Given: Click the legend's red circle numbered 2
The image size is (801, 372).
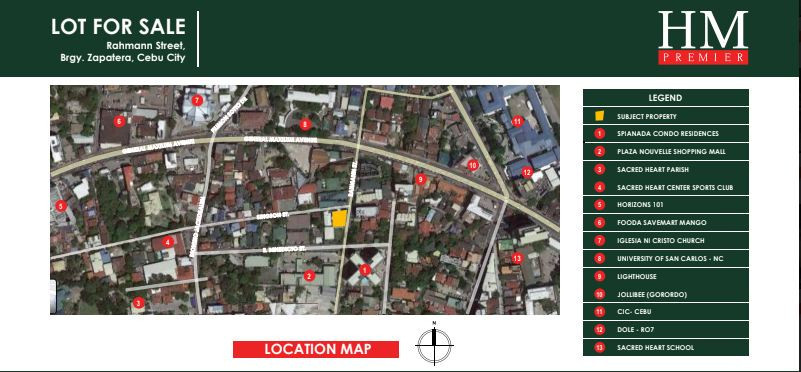Looking at the screenshot, I should (599, 152).
